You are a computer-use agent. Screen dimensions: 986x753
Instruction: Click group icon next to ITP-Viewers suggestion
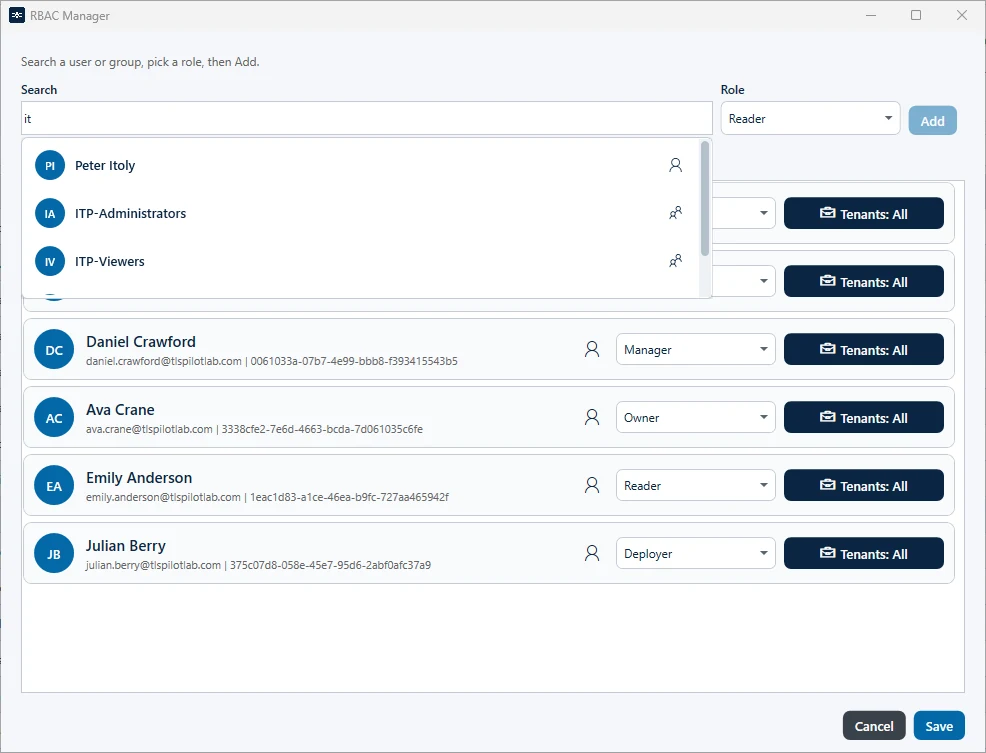coord(675,261)
